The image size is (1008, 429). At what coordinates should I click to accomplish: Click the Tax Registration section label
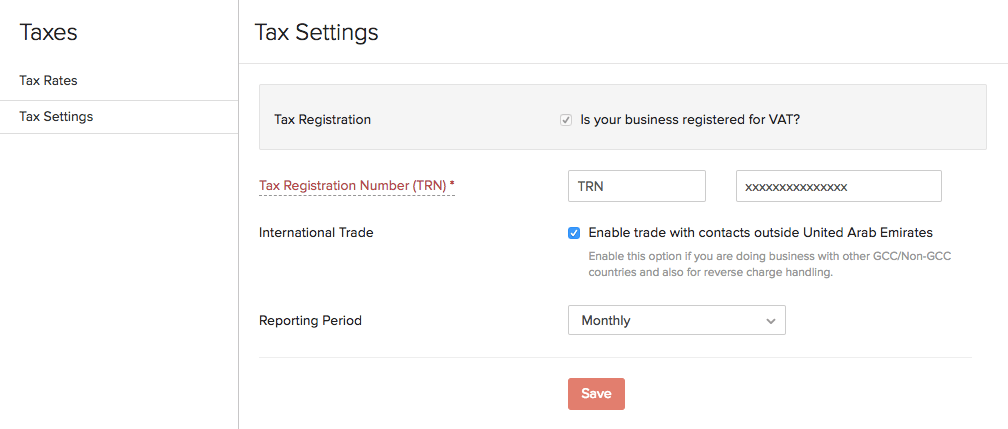322,120
